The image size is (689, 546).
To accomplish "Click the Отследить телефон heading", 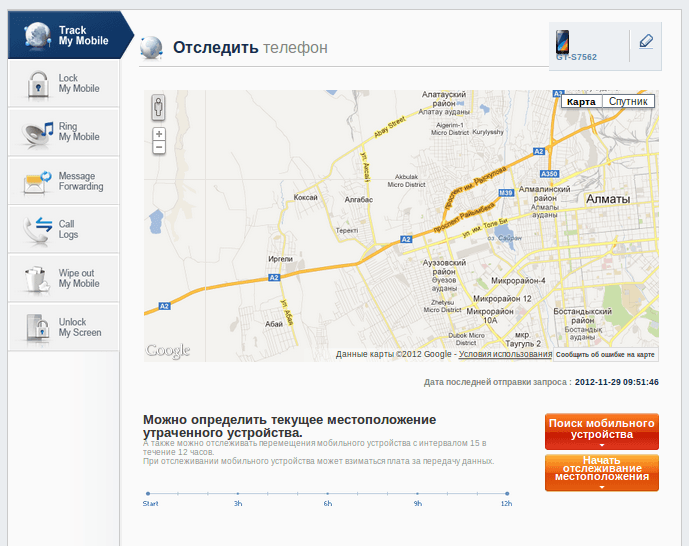I will coord(250,47).
